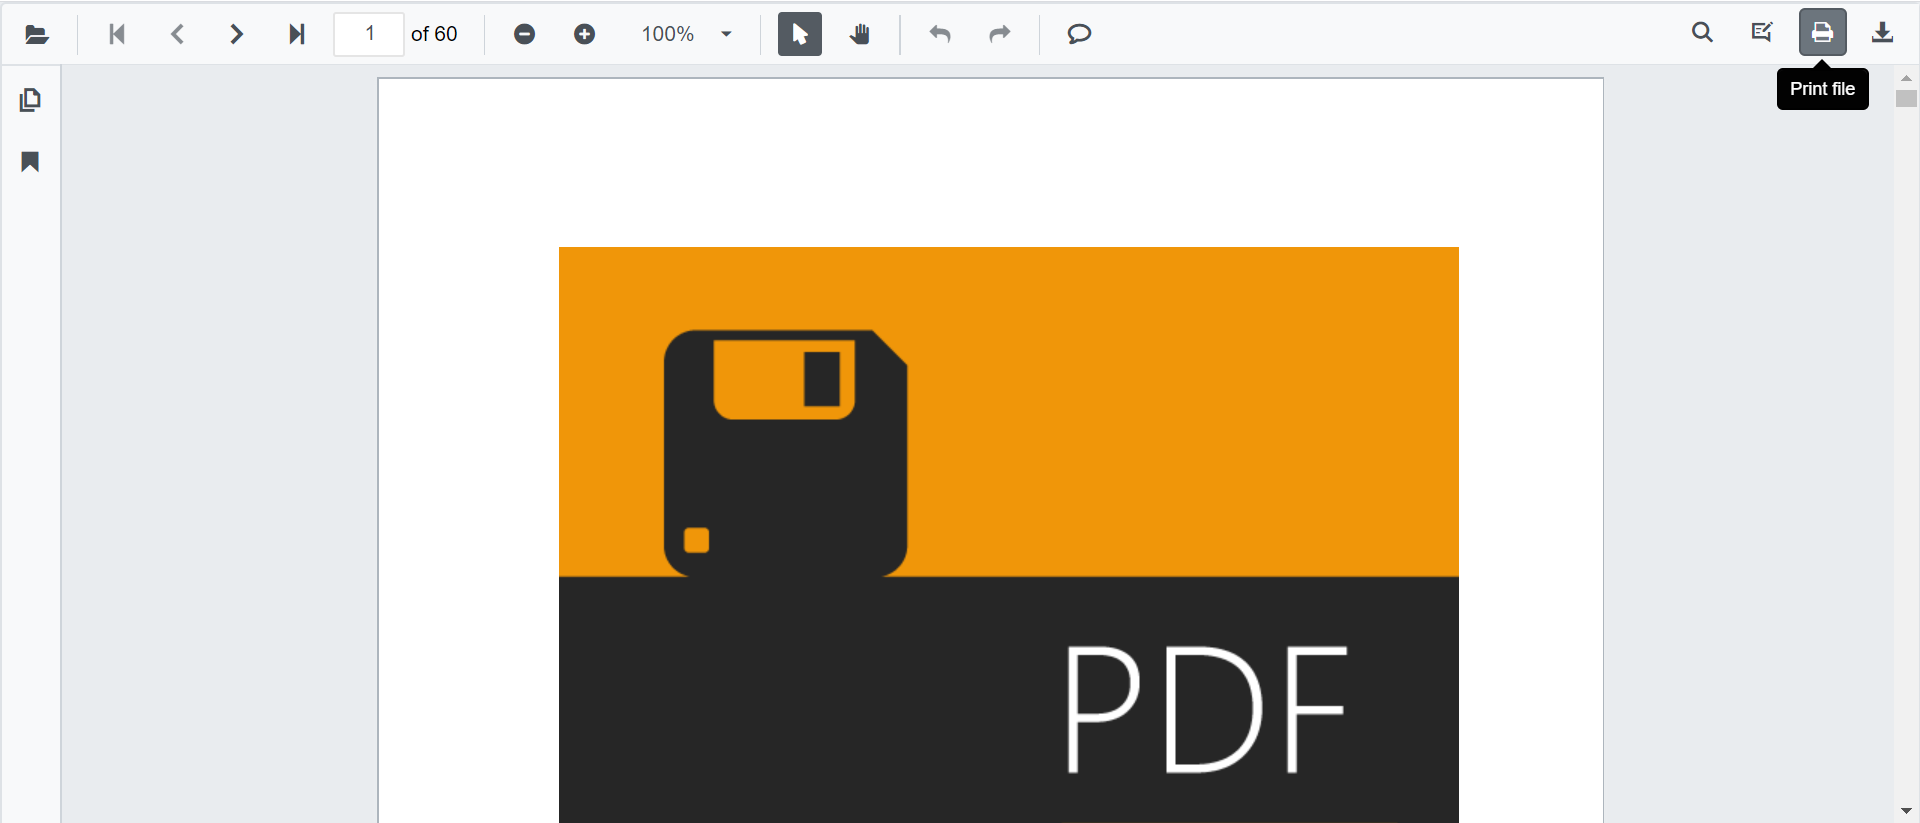Zoom out with the minus button

pos(524,34)
